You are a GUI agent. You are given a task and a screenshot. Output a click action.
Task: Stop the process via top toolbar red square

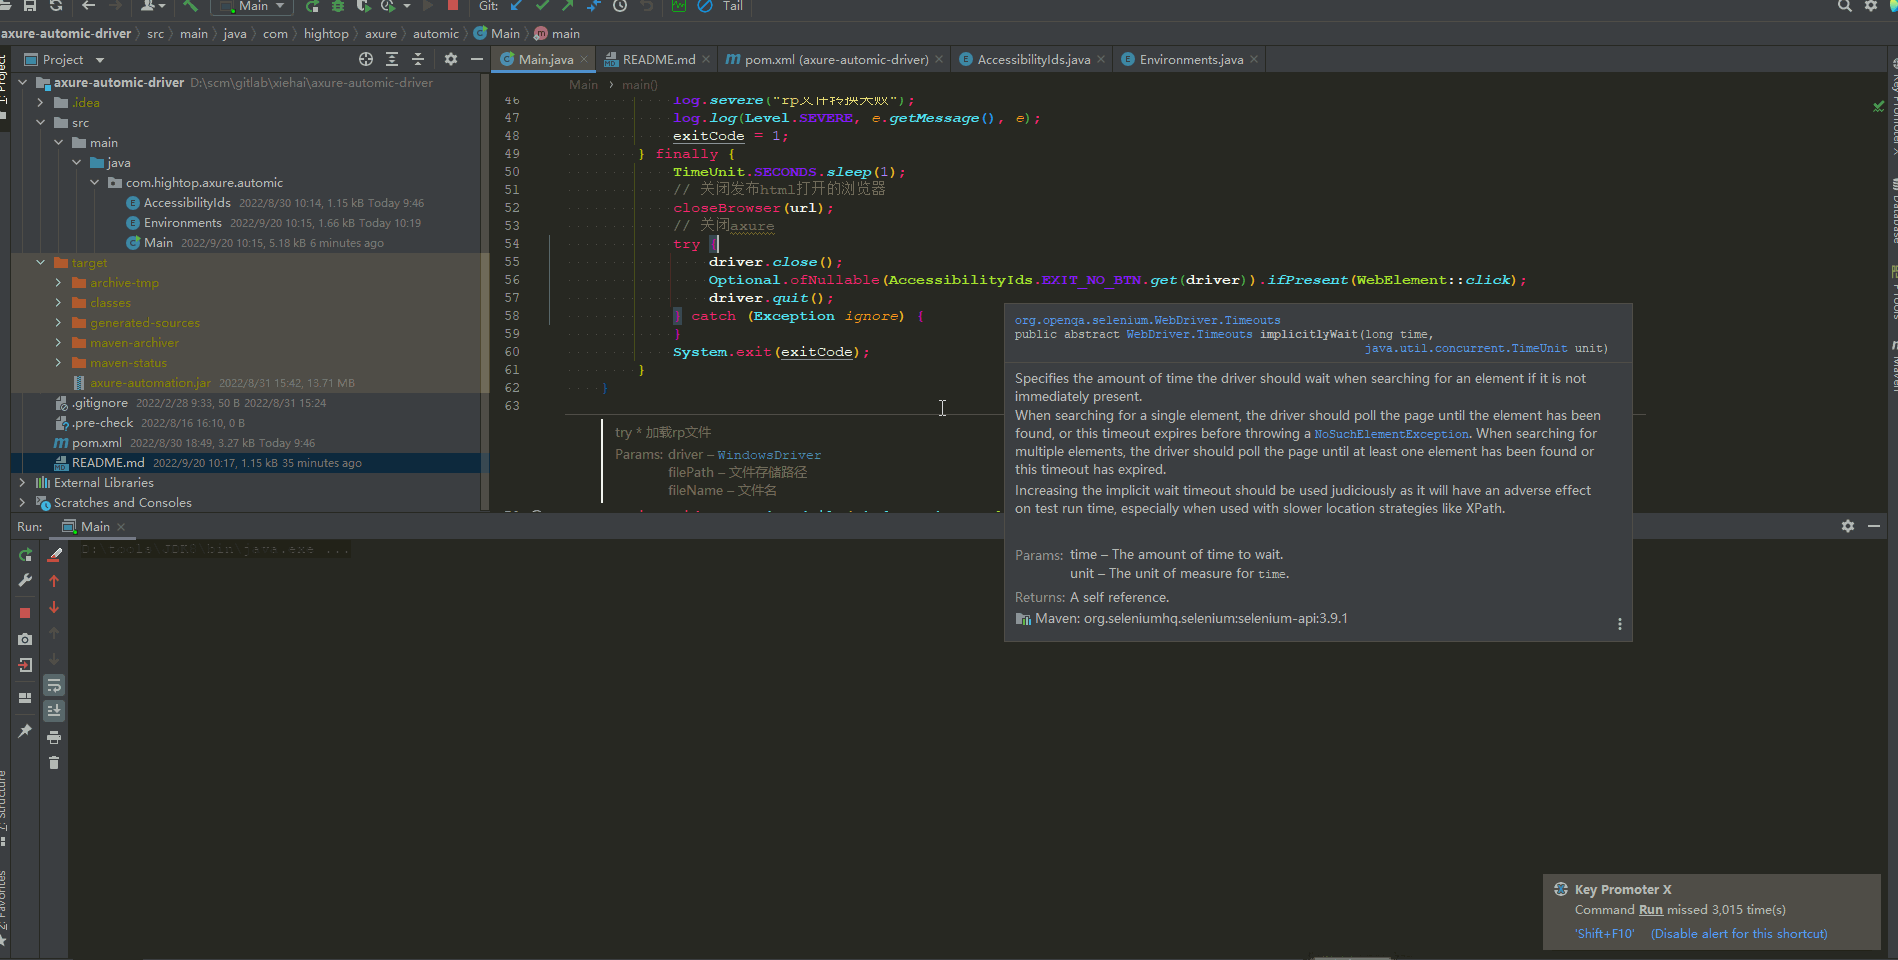(x=453, y=6)
